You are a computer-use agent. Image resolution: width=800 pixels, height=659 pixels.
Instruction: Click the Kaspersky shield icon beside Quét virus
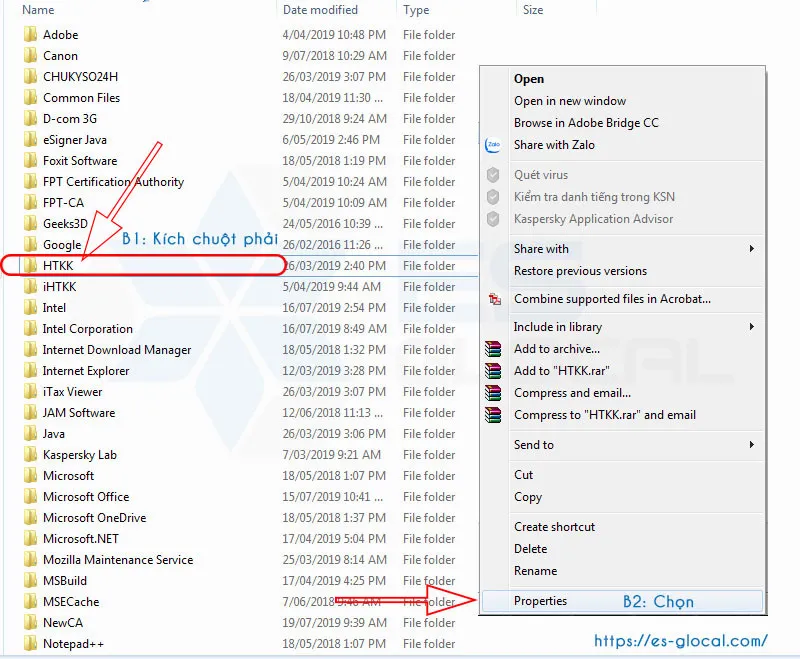(x=492, y=175)
